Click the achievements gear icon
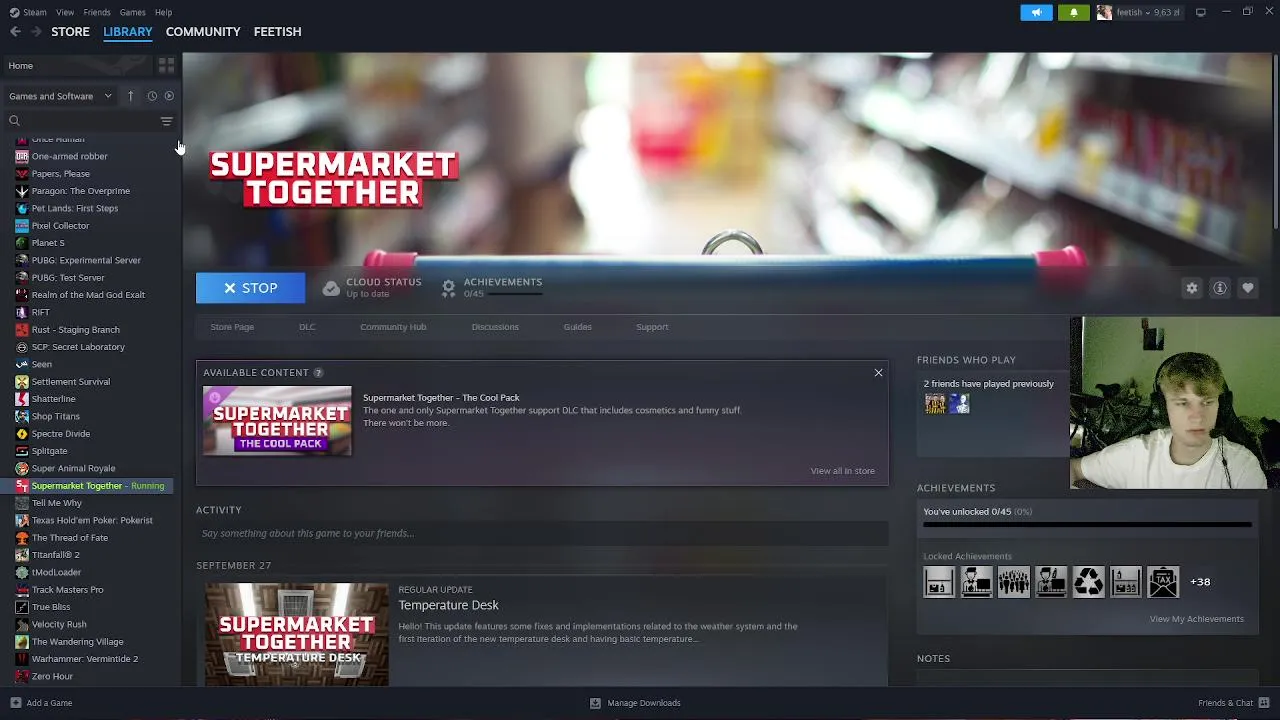The height and width of the screenshot is (720, 1280). tap(449, 288)
